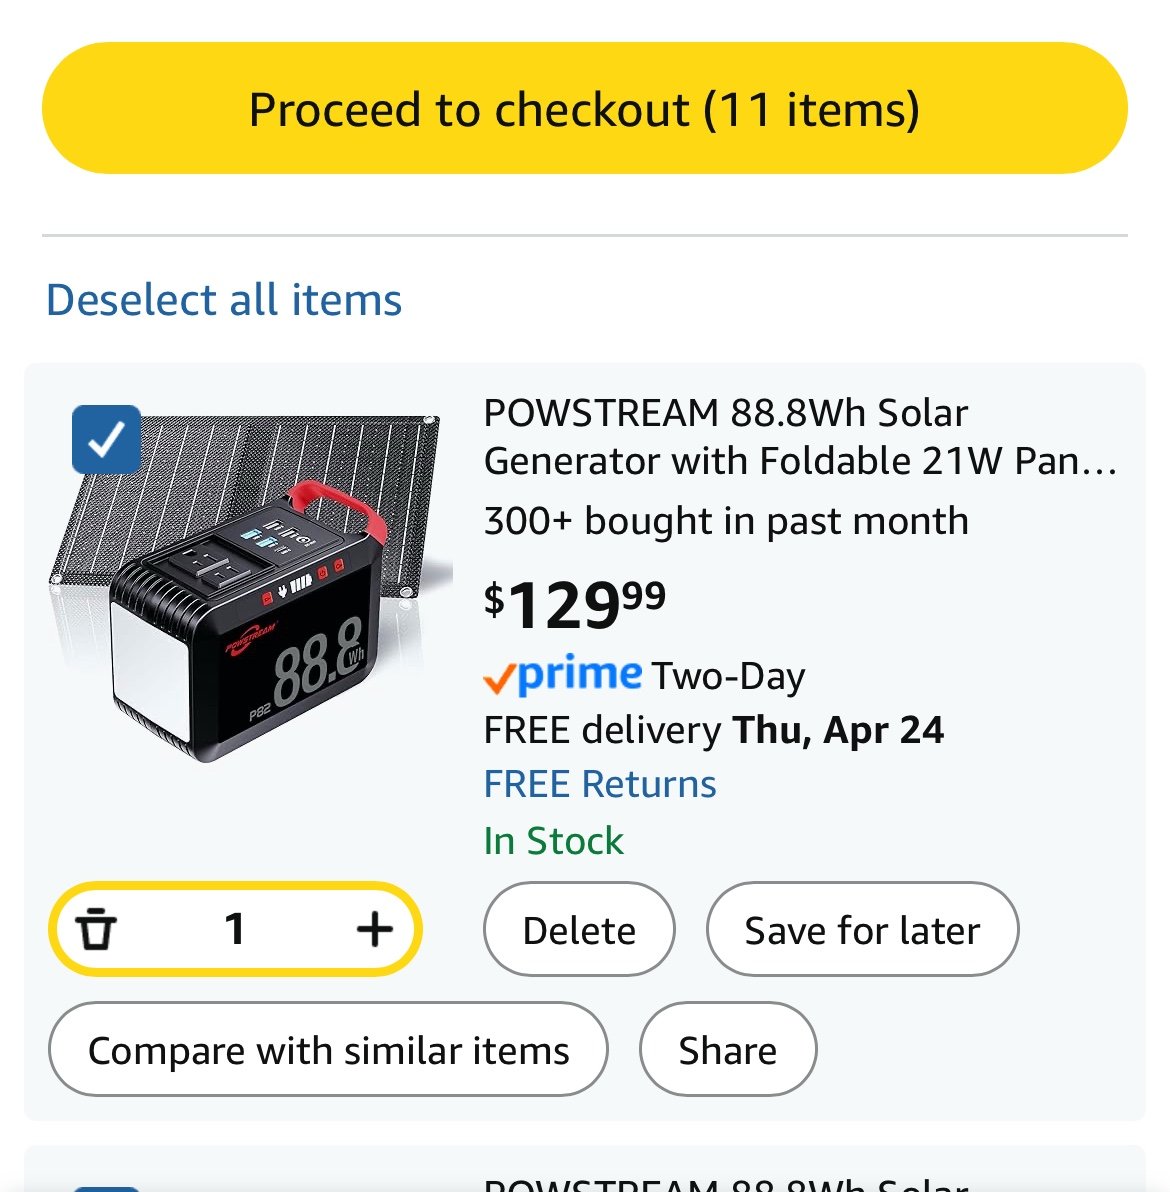Open the POWSTREAM solar generator product image

[x=251, y=587]
